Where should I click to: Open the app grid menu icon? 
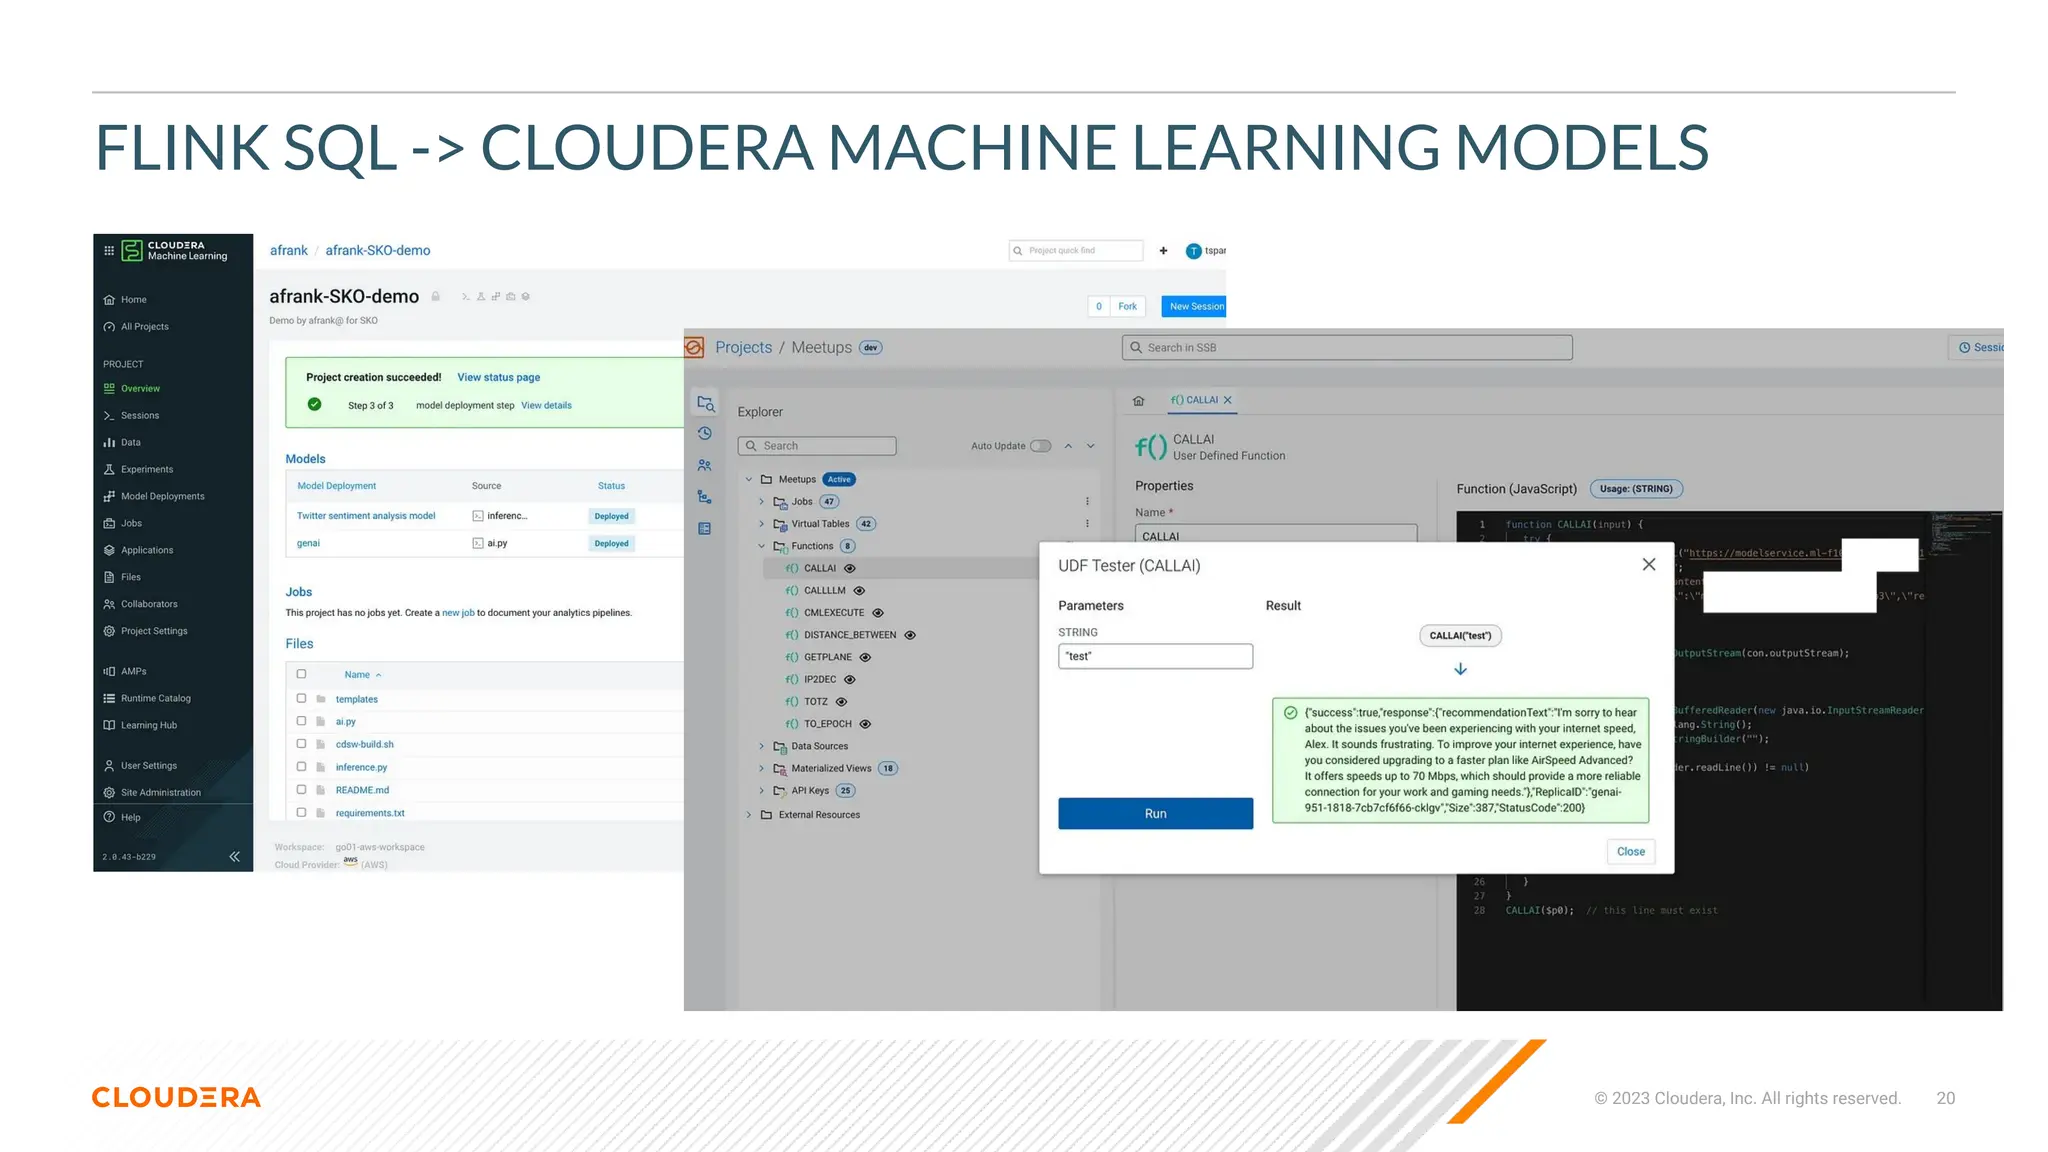pyautogui.click(x=109, y=251)
